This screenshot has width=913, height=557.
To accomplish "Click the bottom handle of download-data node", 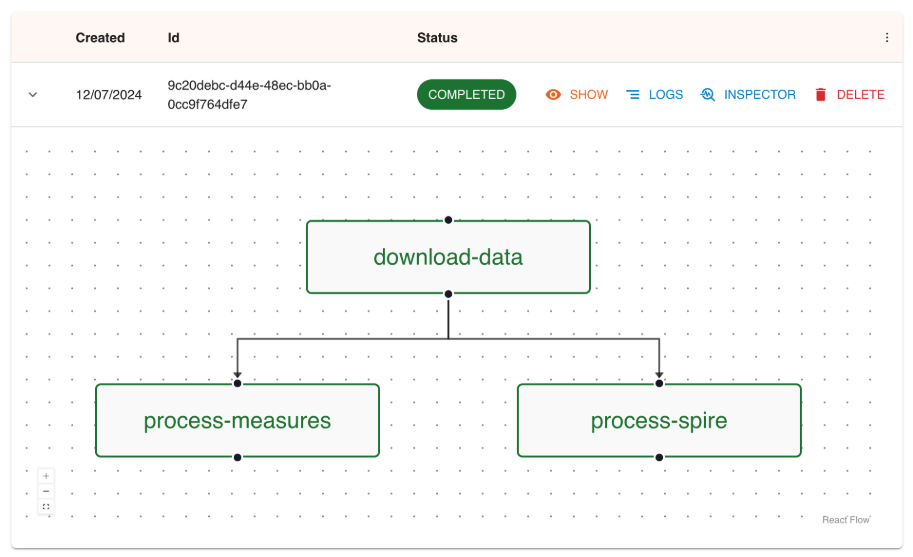I will point(448,294).
